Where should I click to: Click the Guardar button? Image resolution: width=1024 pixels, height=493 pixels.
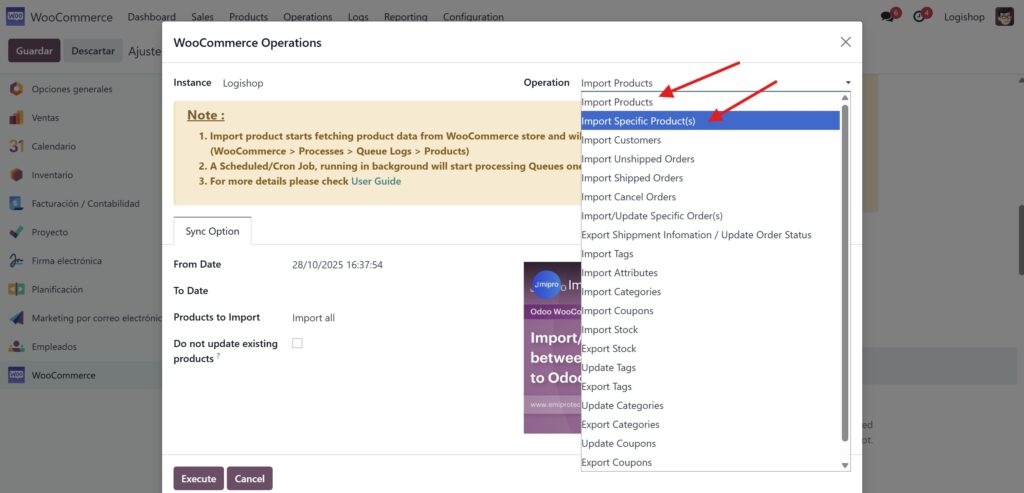pos(34,50)
